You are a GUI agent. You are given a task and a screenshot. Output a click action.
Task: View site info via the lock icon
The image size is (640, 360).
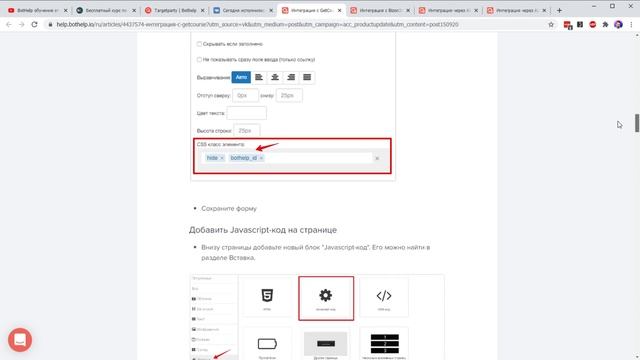pyautogui.click(x=50, y=24)
